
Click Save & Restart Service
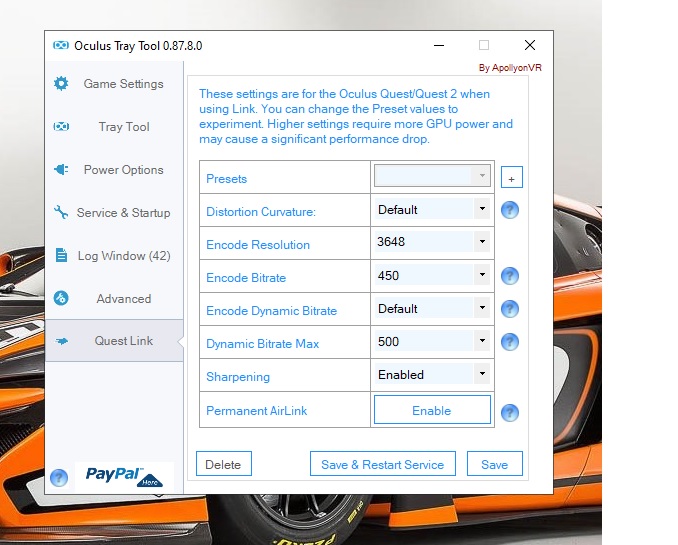[x=382, y=464]
